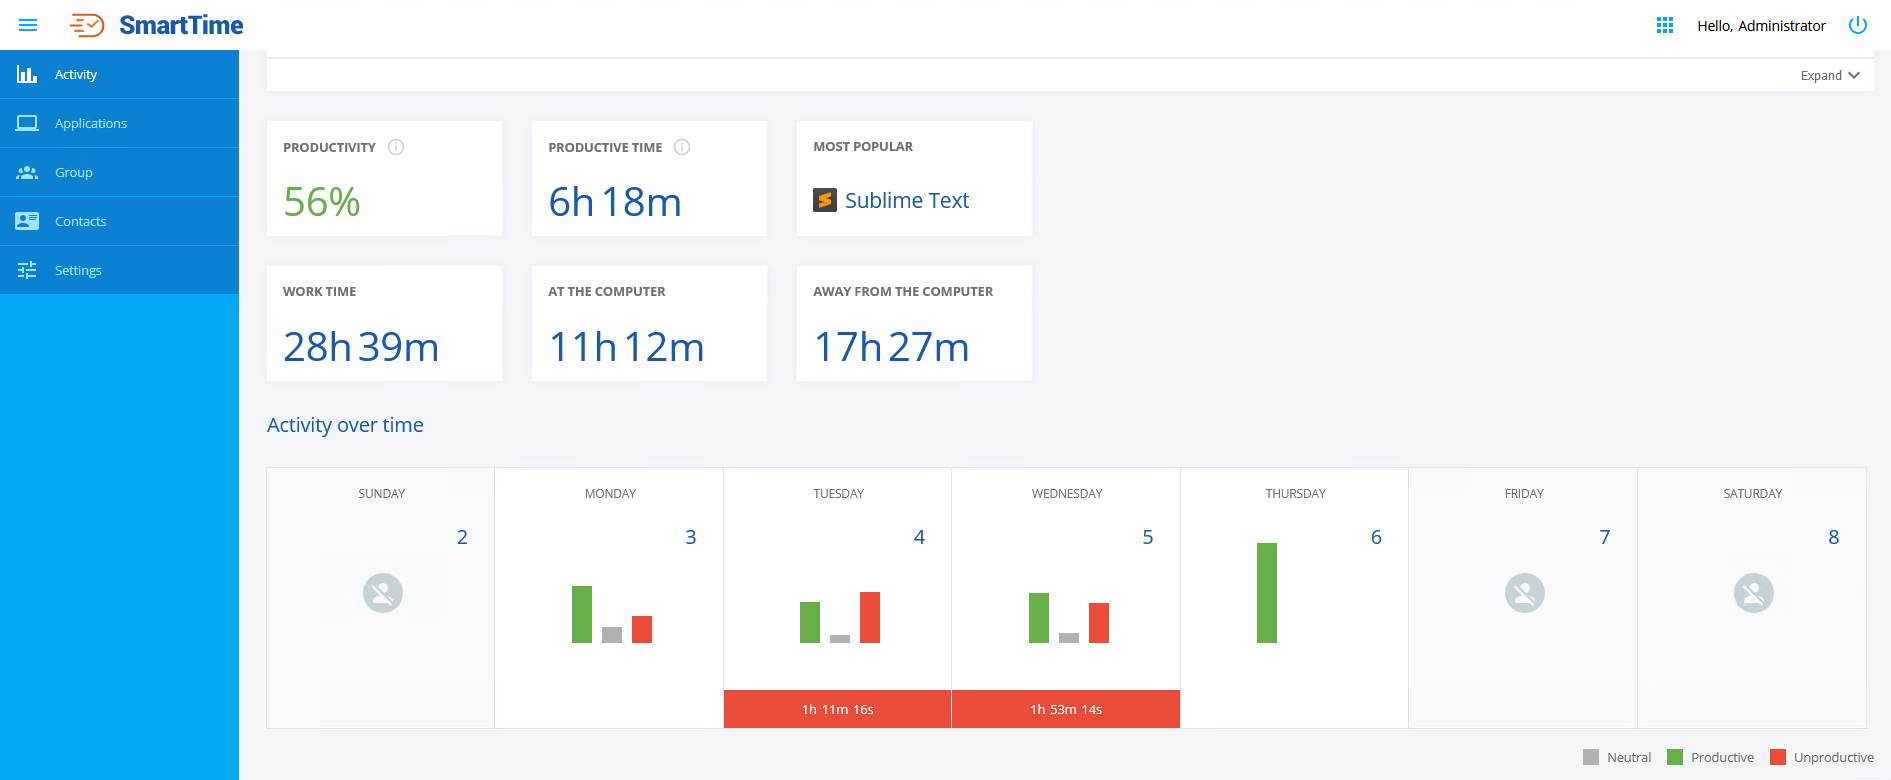Click the Unproductive red legend swatch

point(1778,757)
